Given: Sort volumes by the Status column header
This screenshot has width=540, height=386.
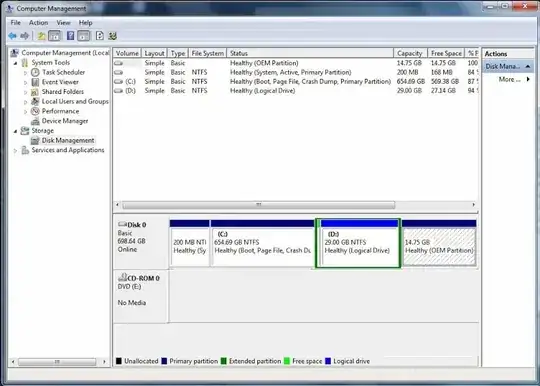Looking at the screenshot, I should 310,53.
